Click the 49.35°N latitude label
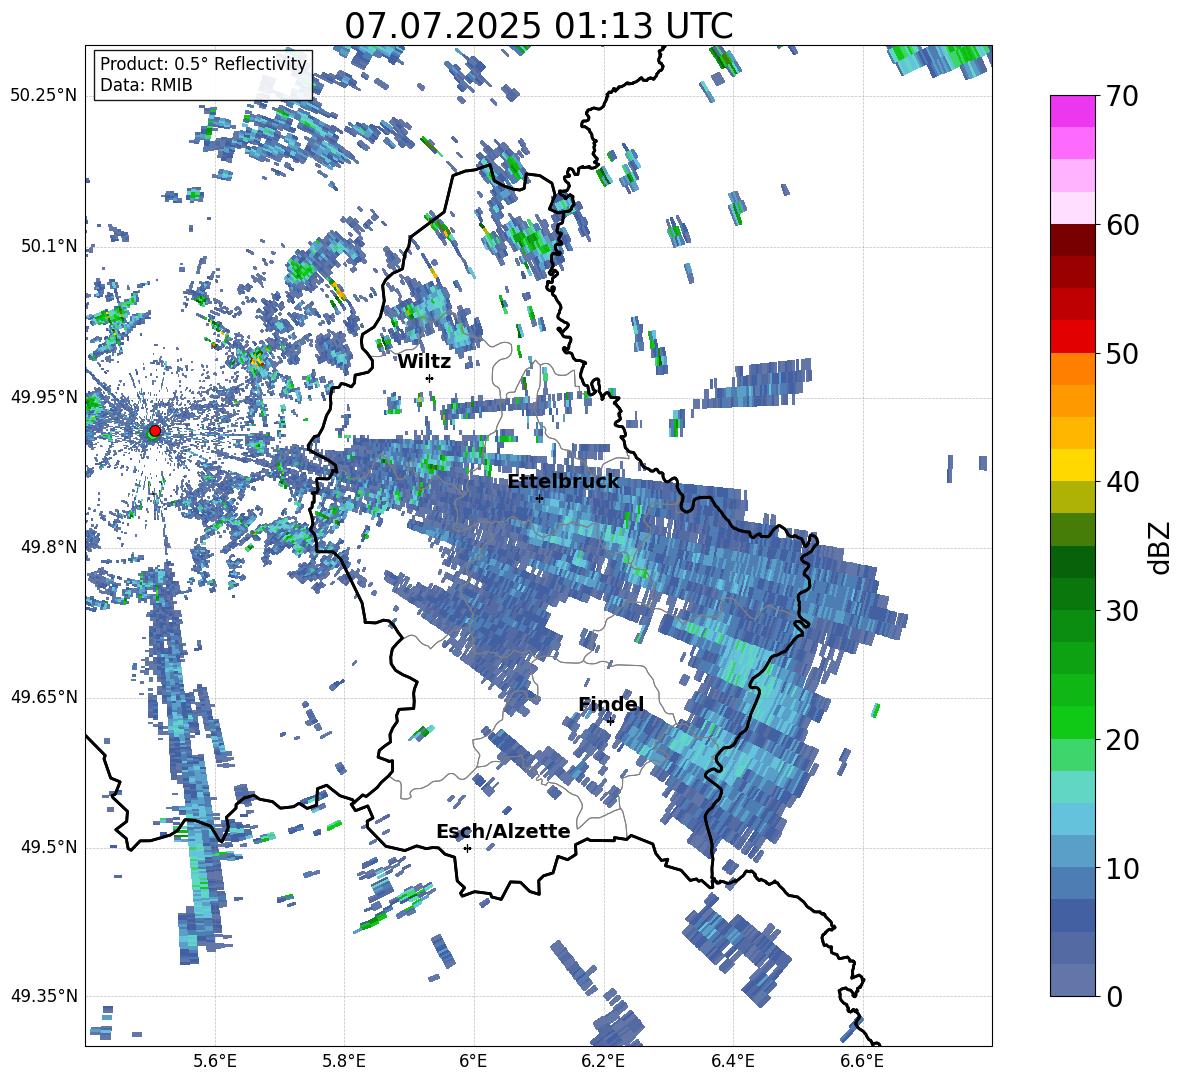Viewport: 1184px width, 1081px height. pos(44,996)
